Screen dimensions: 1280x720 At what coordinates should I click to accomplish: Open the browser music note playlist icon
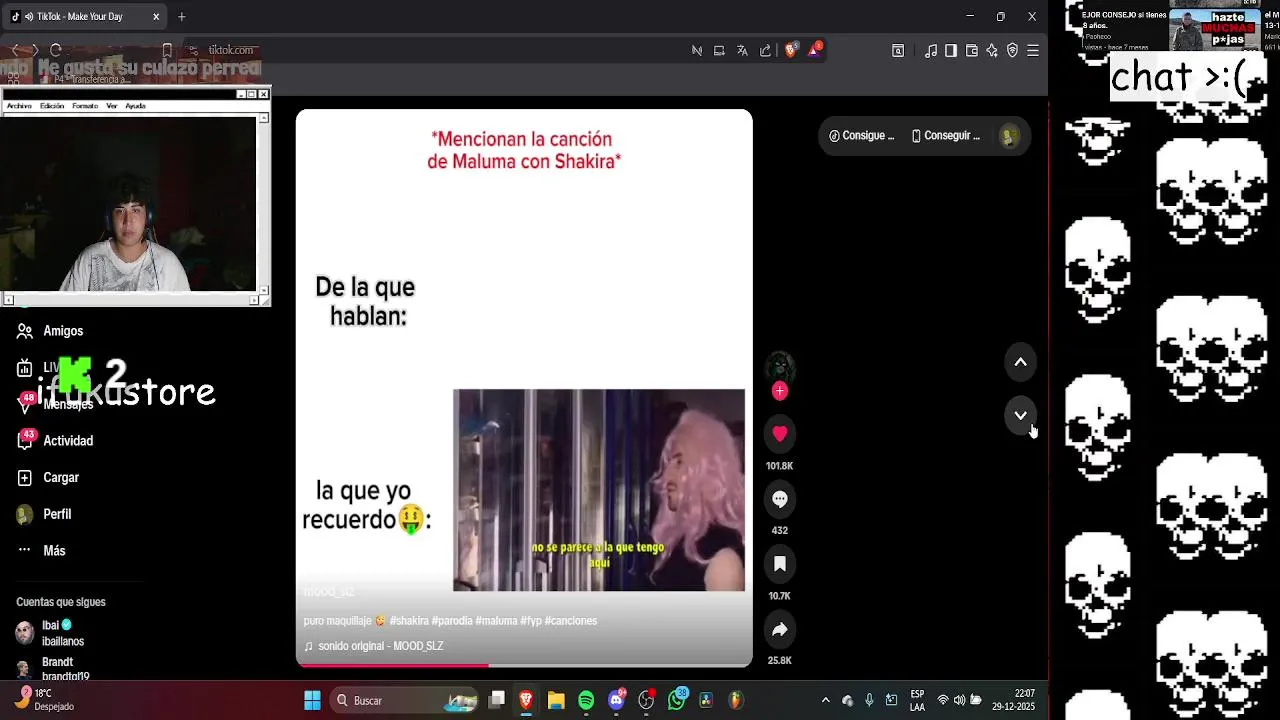(x=931, y=51)
